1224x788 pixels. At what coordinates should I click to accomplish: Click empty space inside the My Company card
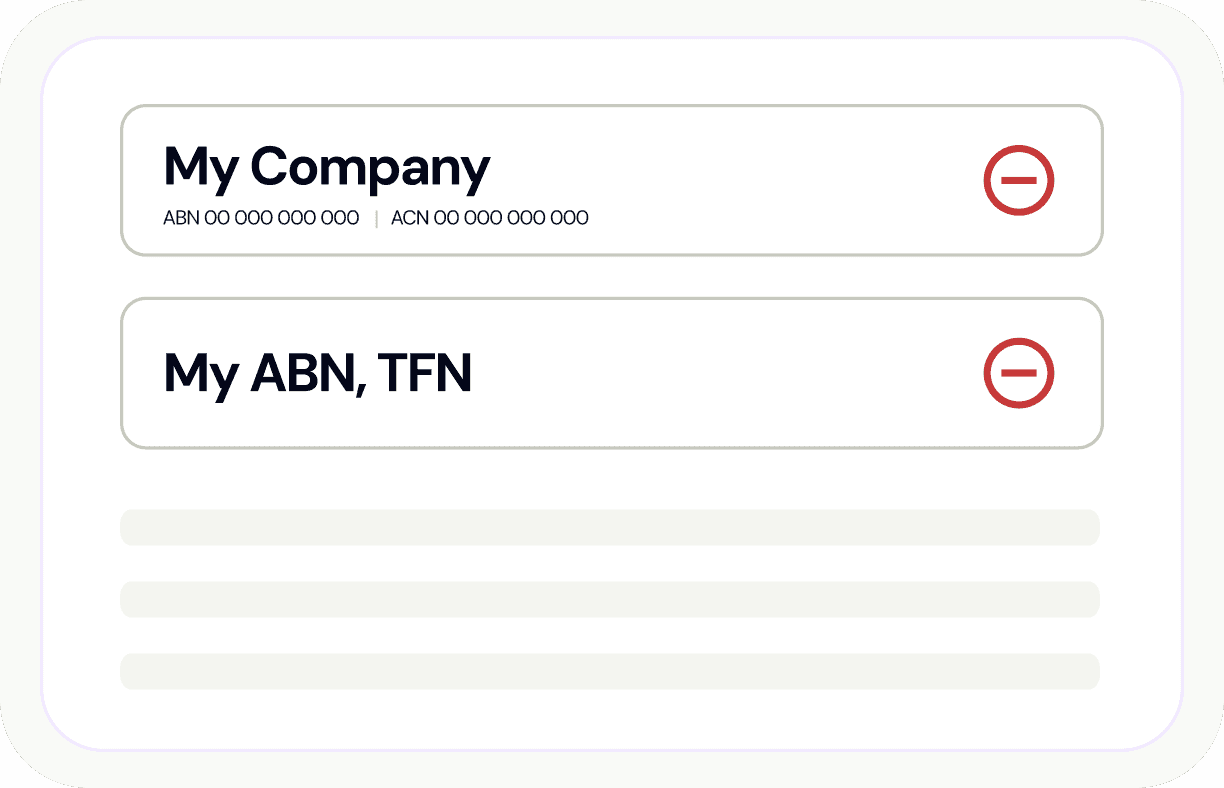coord(750,180)
